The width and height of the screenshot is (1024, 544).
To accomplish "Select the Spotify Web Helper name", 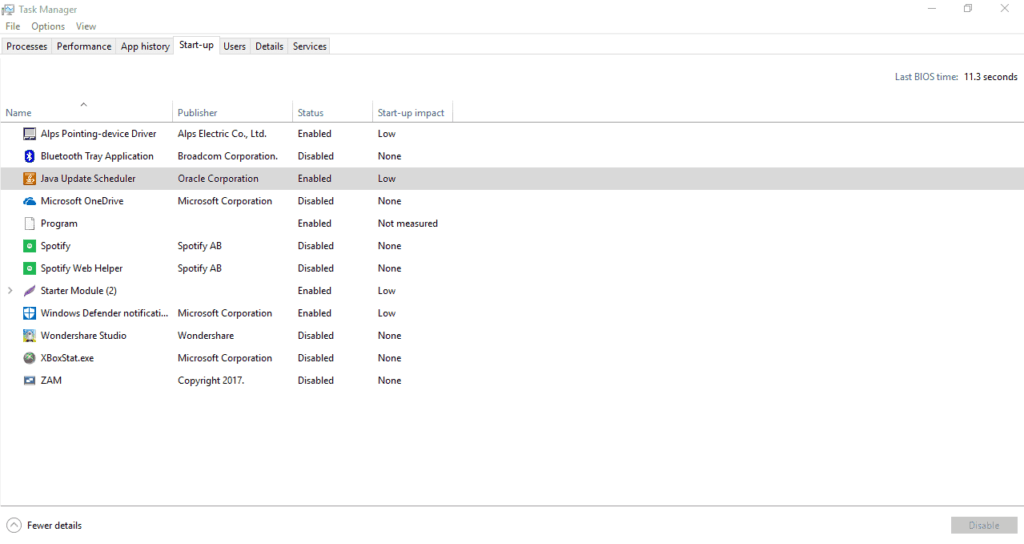I will tap(82, 268).
